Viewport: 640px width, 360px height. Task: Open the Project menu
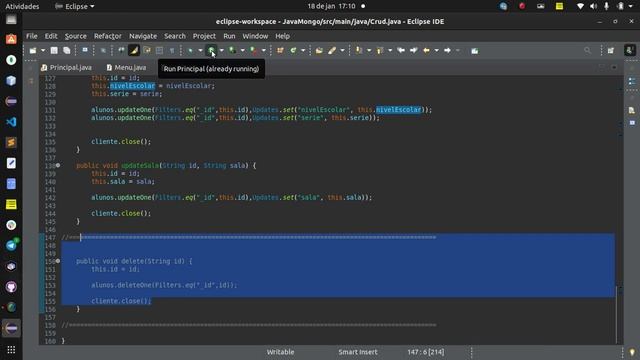pyautogui.click(x=204, y=36)
